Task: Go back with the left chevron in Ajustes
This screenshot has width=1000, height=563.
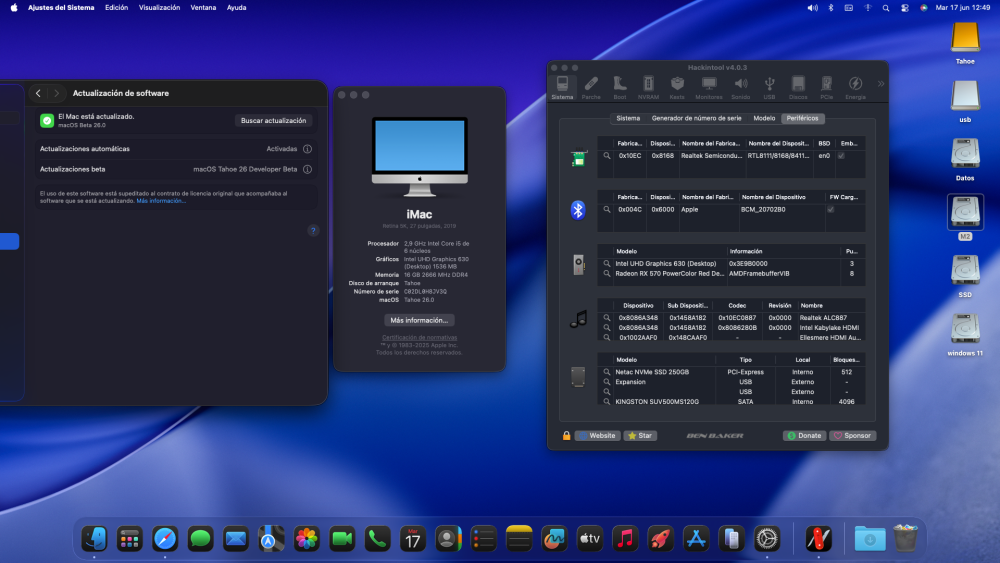Action: 38,93
